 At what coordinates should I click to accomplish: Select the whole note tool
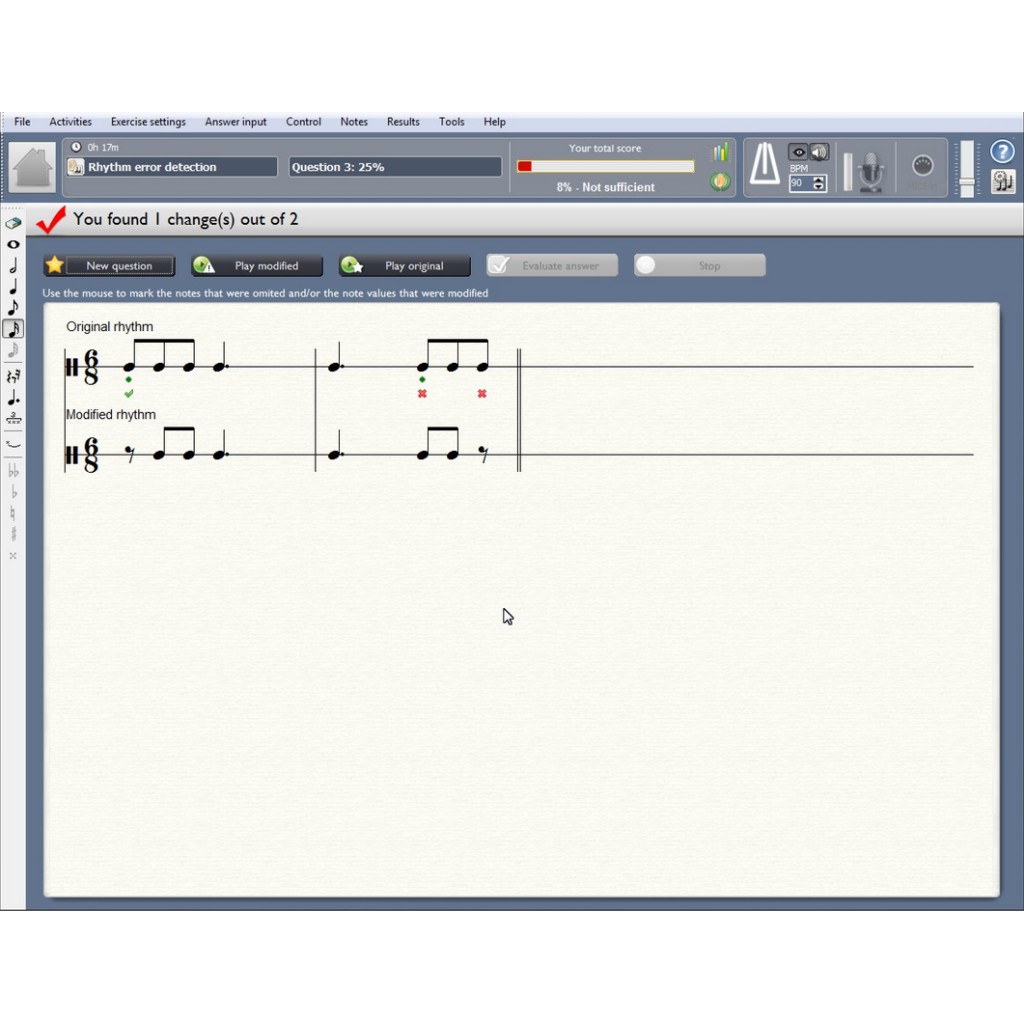pos(13,244)
